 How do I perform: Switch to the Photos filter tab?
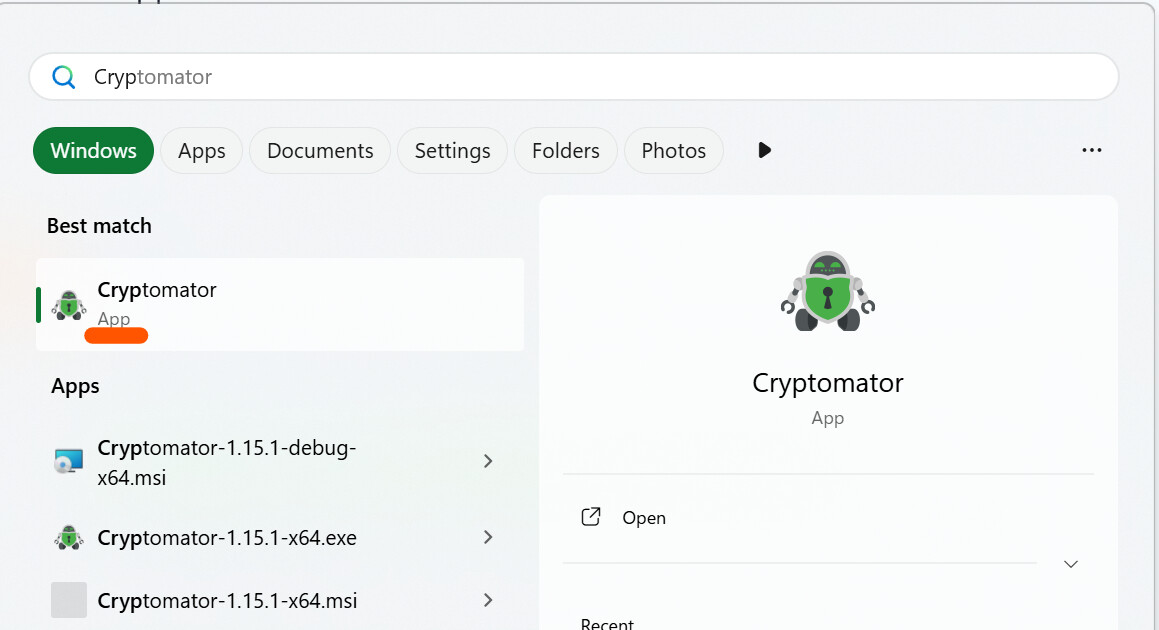click(x=673, y=151)
